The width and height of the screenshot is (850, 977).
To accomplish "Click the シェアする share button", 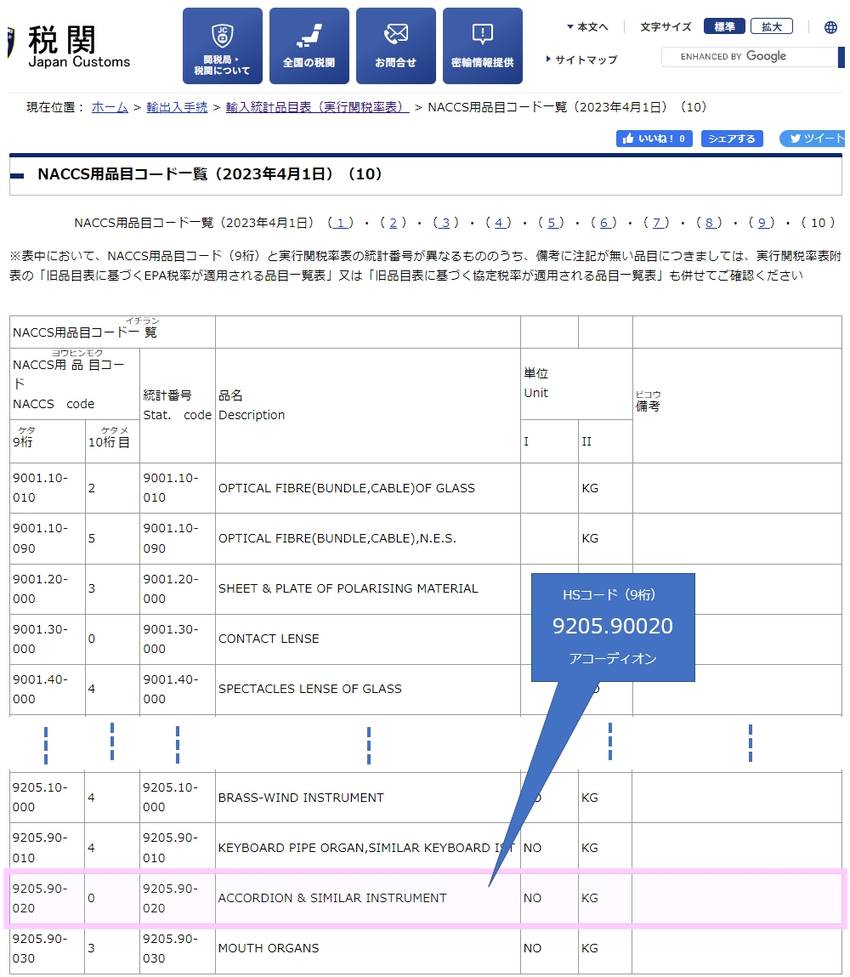I will [x=732, y=138].
